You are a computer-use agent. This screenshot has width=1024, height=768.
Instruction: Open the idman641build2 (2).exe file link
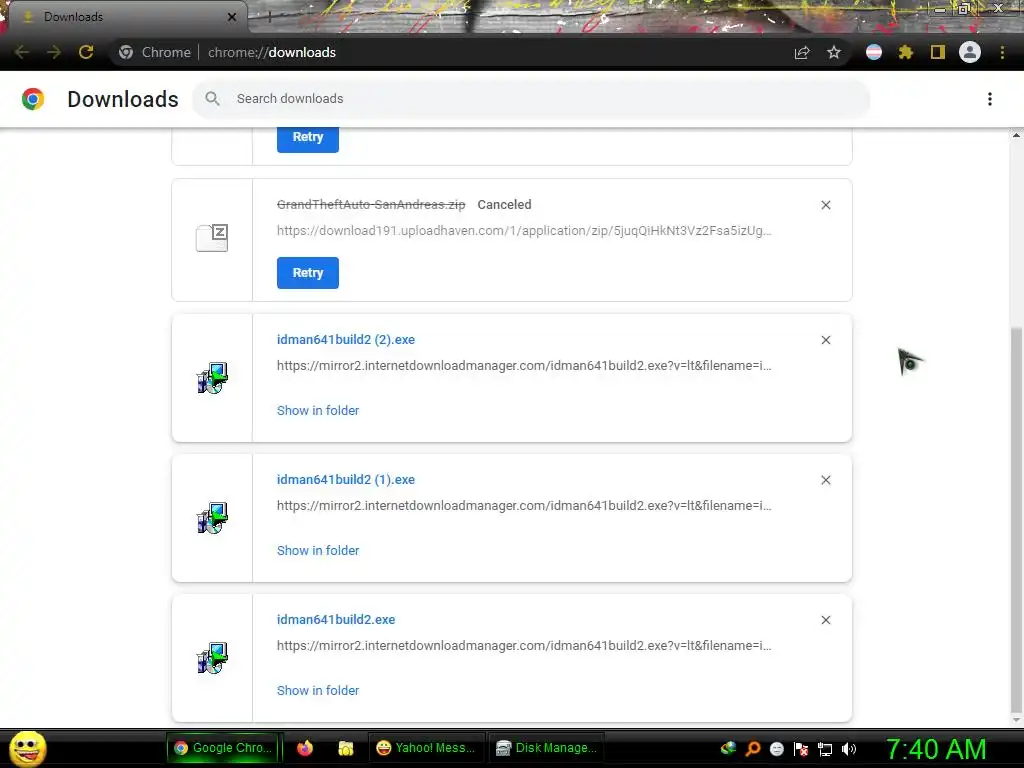point(345,340)
